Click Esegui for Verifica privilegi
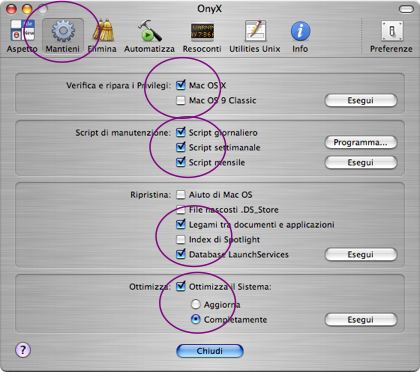Viewport: 420px width, 372px height. tap(361, 100)
